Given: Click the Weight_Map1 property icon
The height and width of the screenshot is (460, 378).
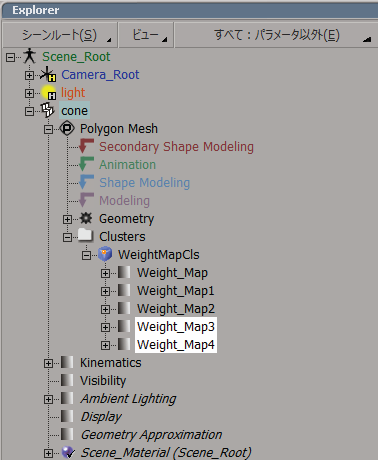Looking at the screenshot, I should (x=124, y=290).
